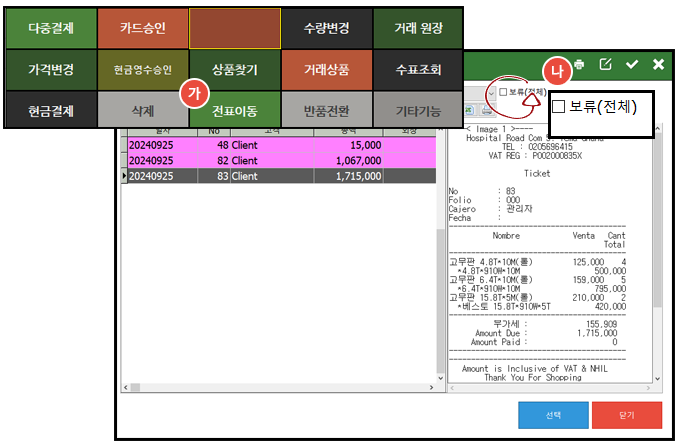Viewport: 680px width, 444px height.
Task: Click the receipt preview's scroll-down arrow
Action: [x=658, y=379]
